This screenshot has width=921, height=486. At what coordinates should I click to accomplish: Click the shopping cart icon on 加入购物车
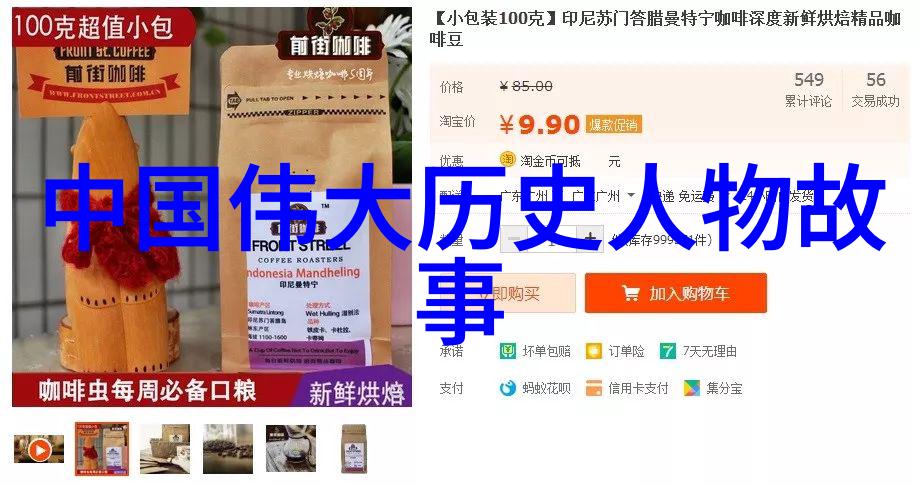[x=630, y=293]
